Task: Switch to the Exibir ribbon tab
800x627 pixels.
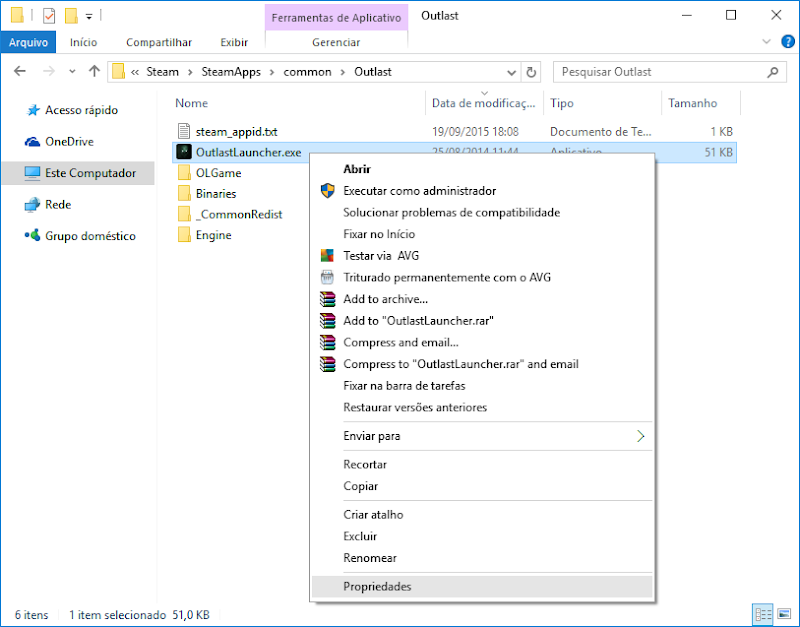Action: coord(234,42)
